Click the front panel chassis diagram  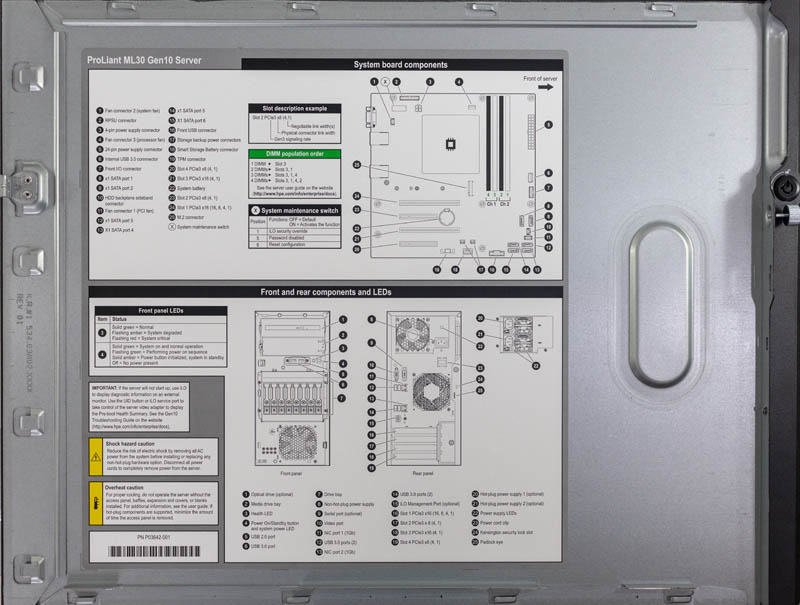point(292,389)
